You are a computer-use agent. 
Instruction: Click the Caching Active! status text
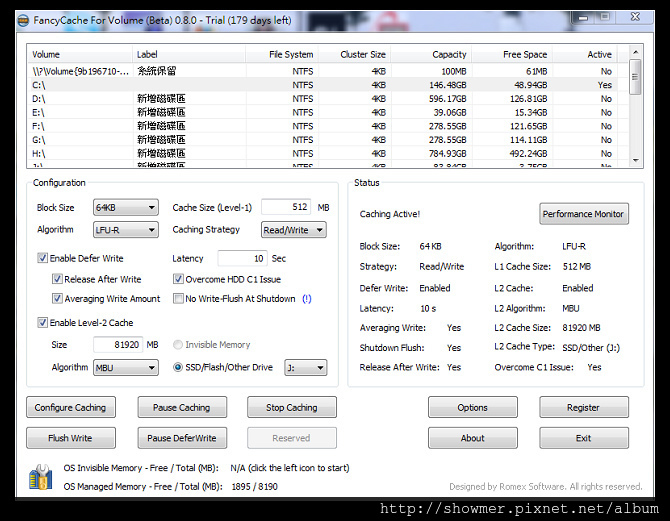[x=390, y=214]
